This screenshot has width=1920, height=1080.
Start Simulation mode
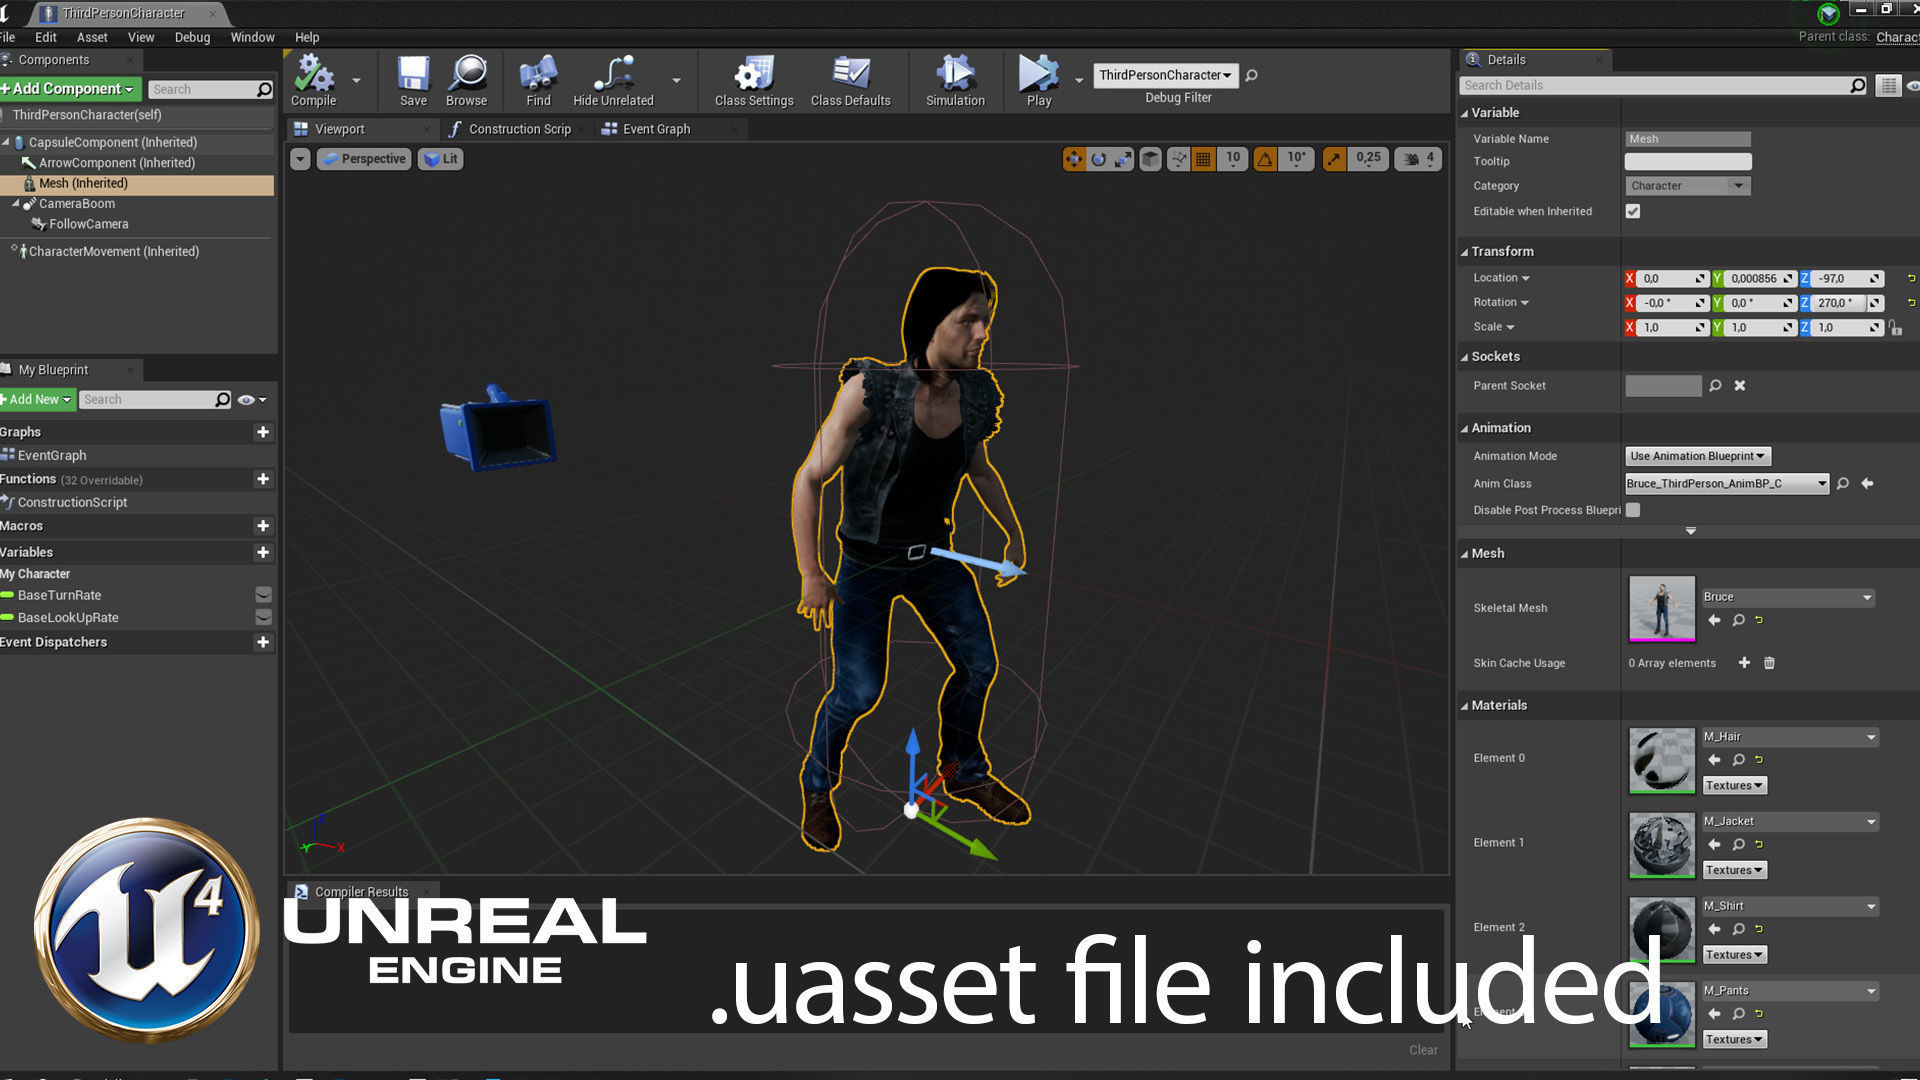pos(956,80)
